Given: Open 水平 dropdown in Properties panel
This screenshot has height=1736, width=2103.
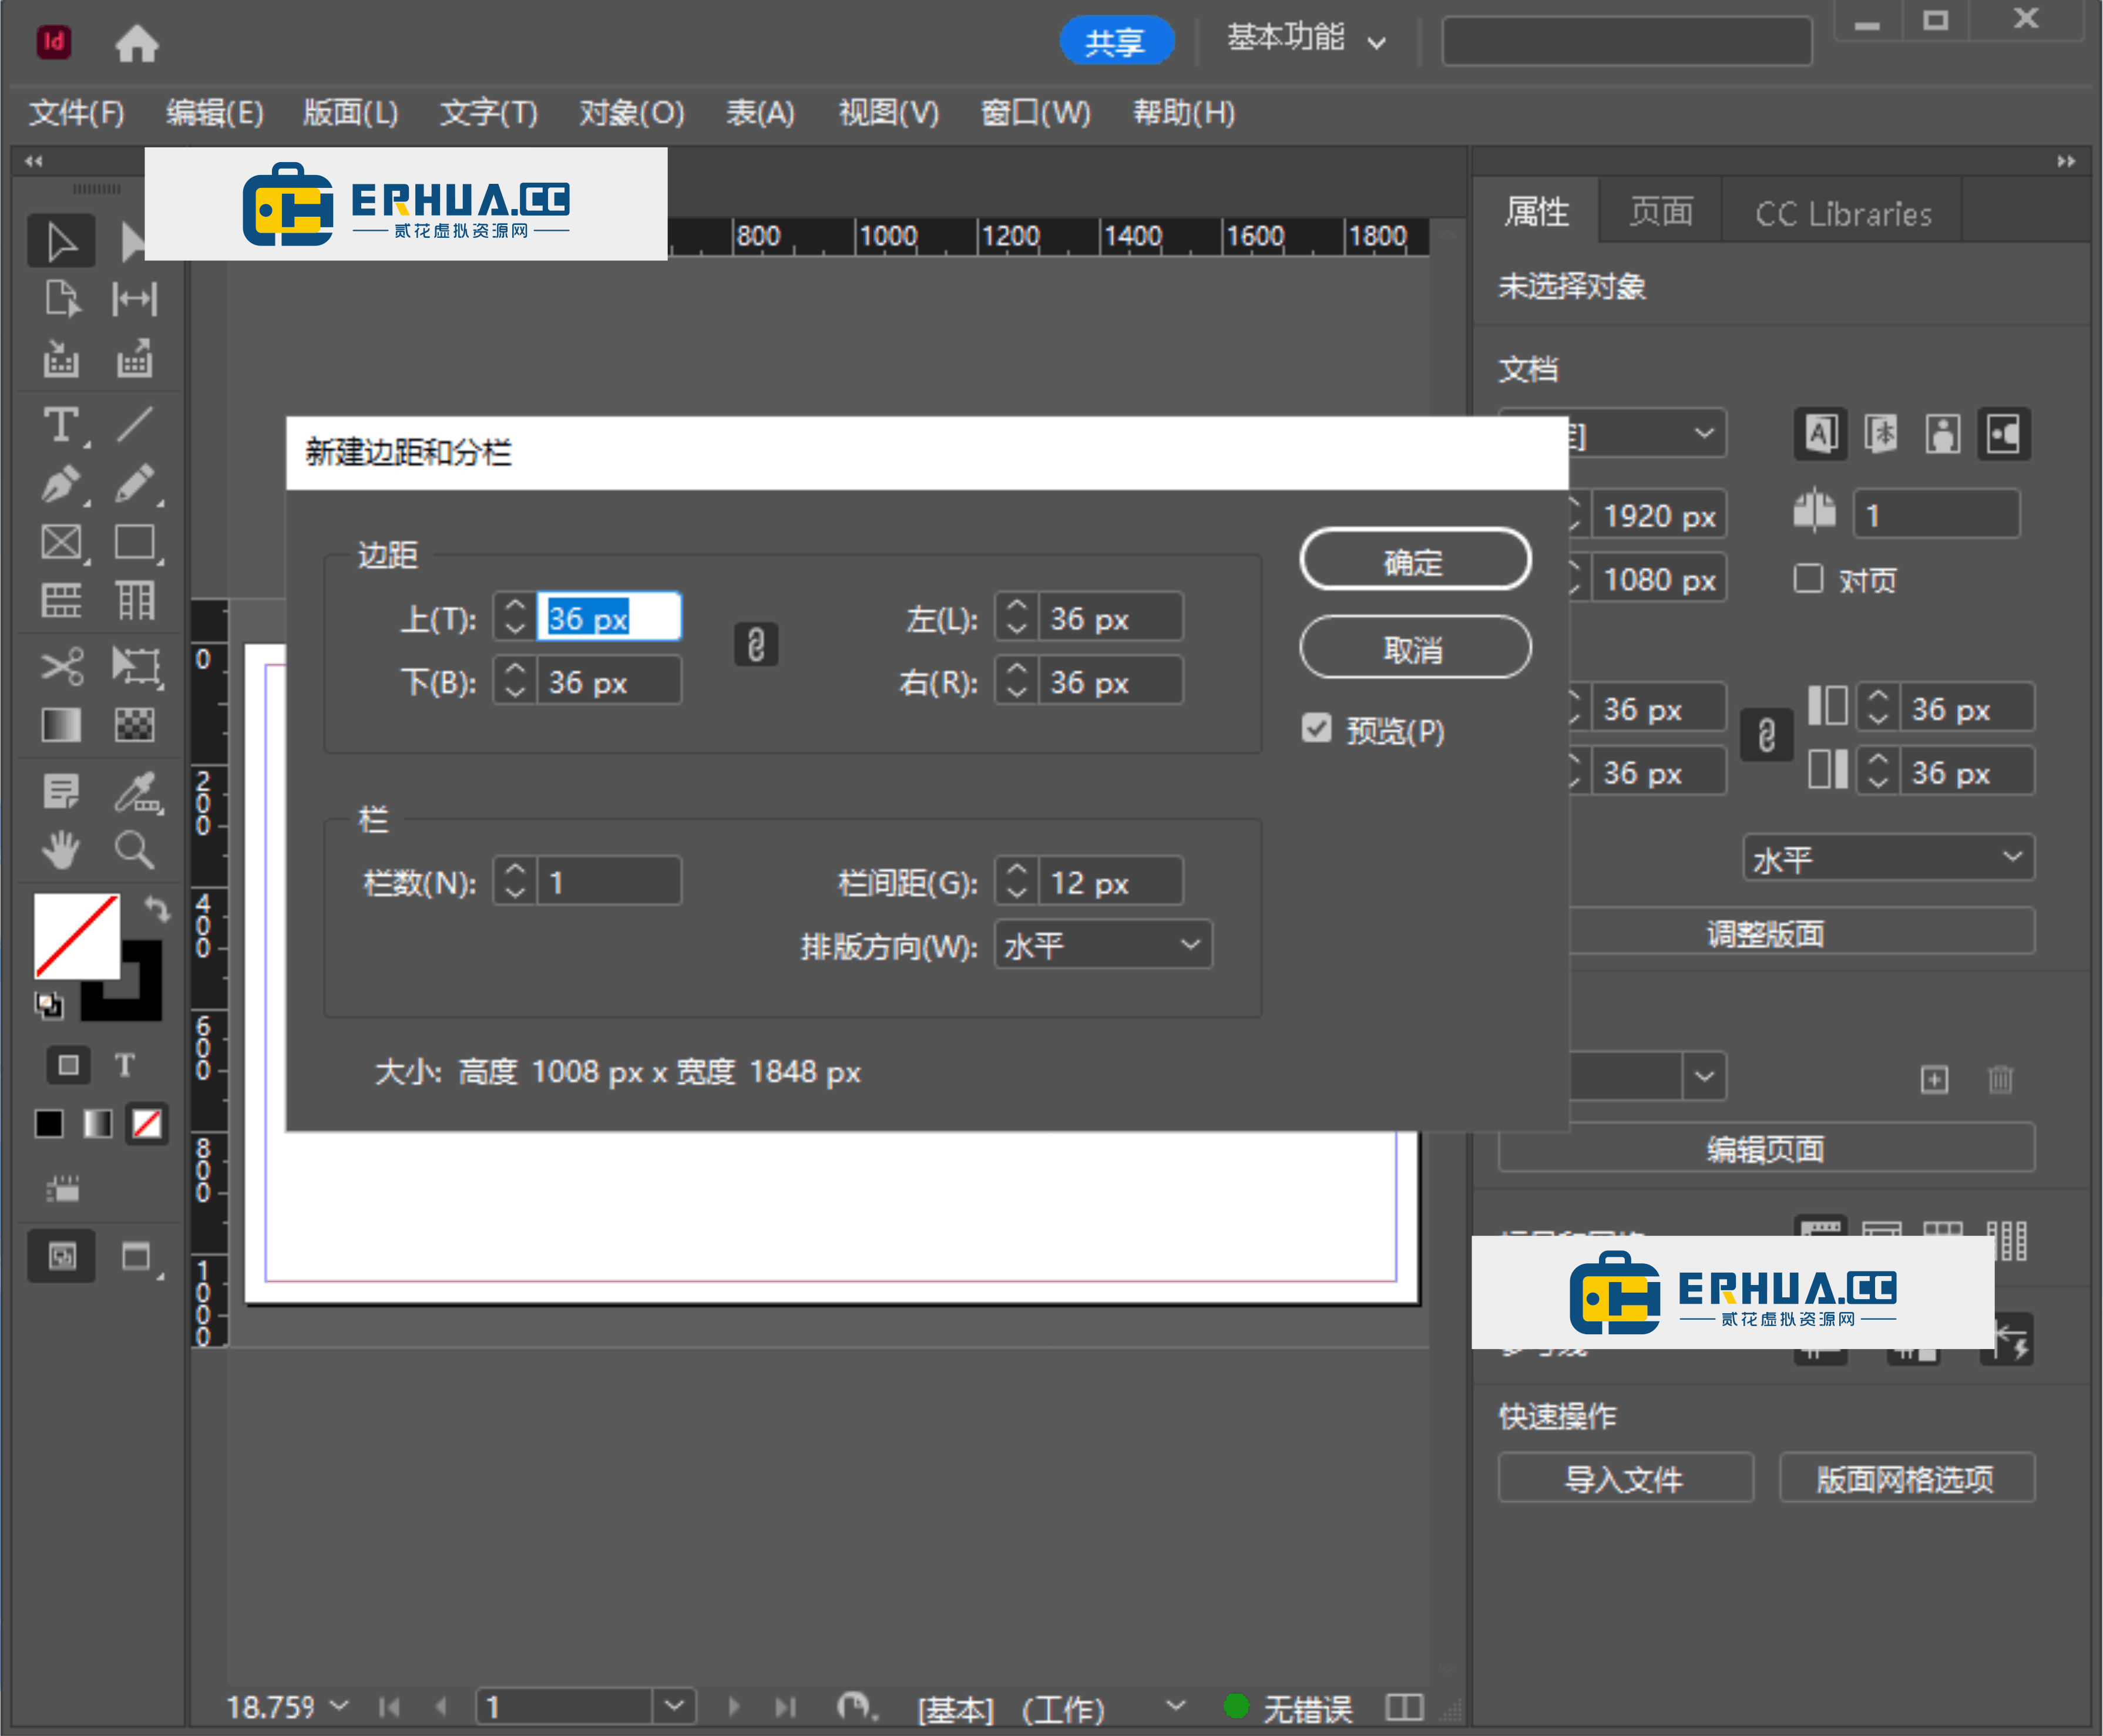Looking at the screenshot, I should click(x=1888, y=859).
